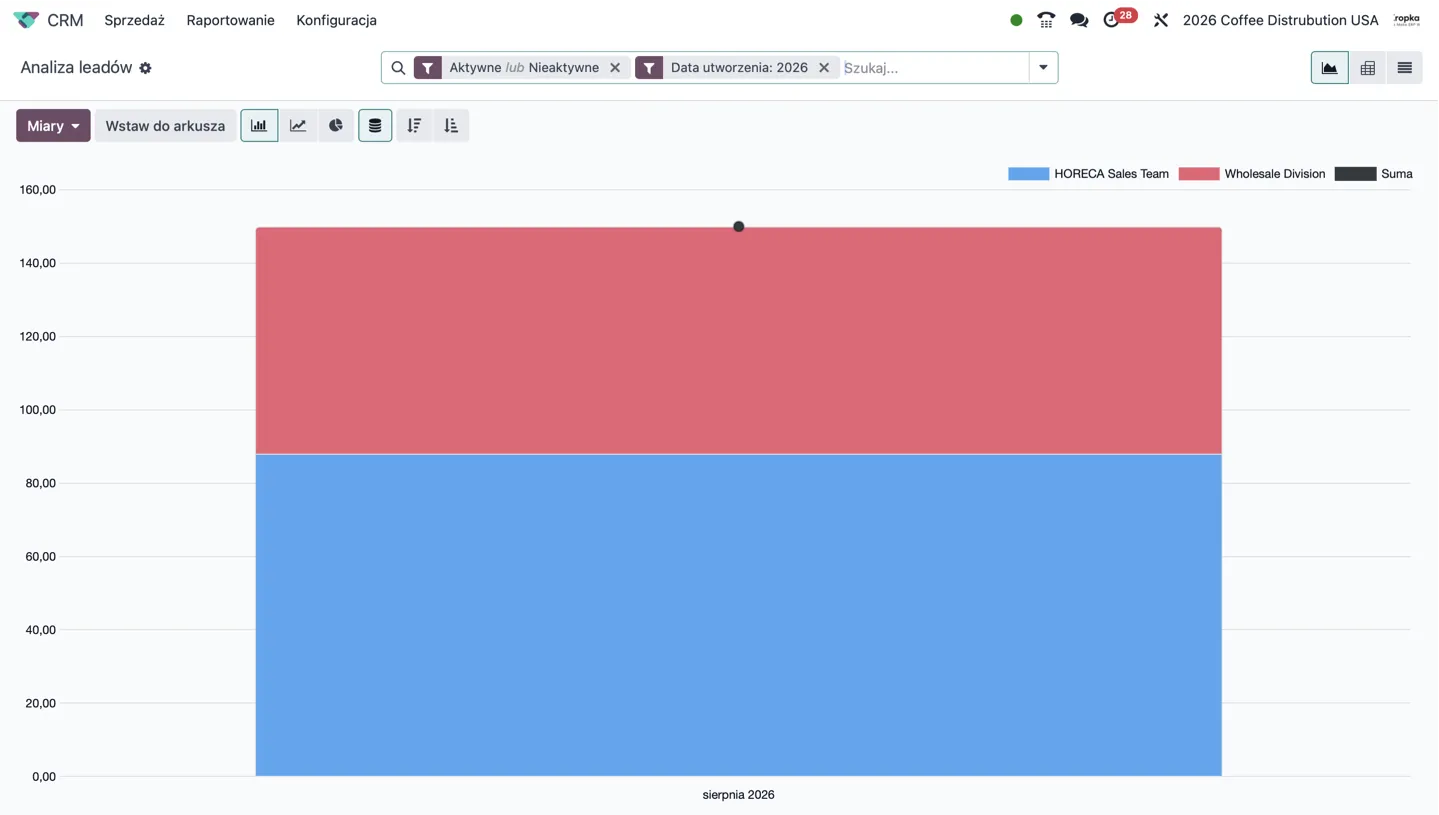Click the sierpnia 2026 axis label
1439x815 pixels.
point(739,795)
